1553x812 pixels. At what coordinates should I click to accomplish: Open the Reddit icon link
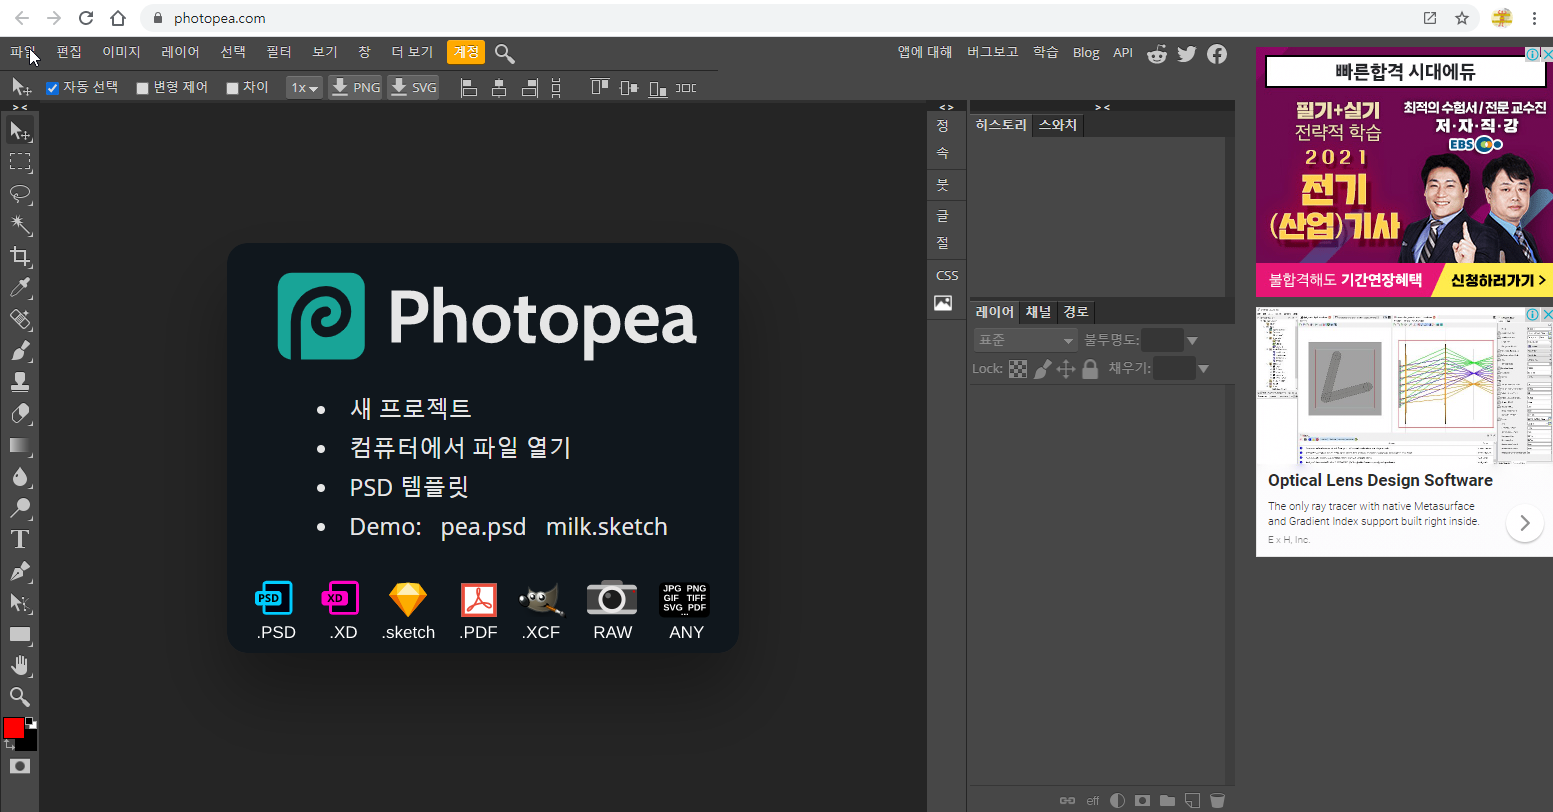tap(1157, 54)
